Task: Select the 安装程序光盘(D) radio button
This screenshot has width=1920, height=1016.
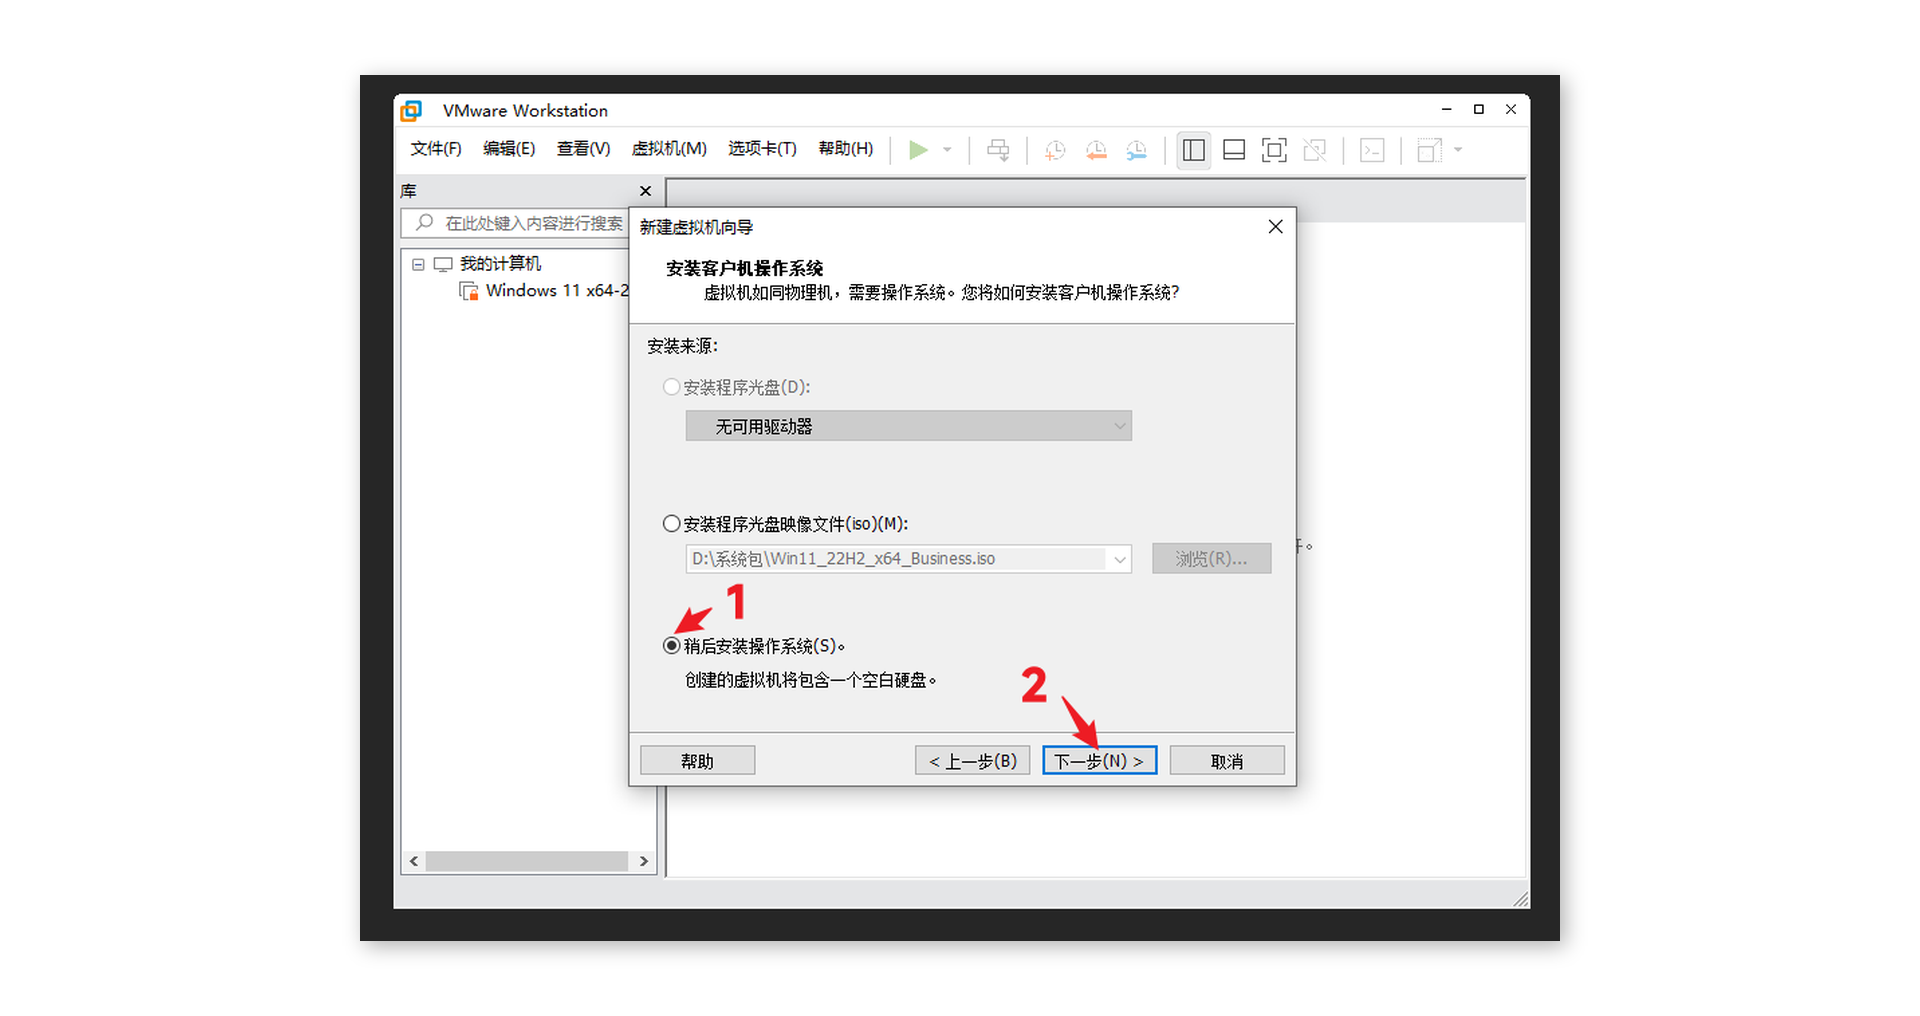Action: coord(672,387)
